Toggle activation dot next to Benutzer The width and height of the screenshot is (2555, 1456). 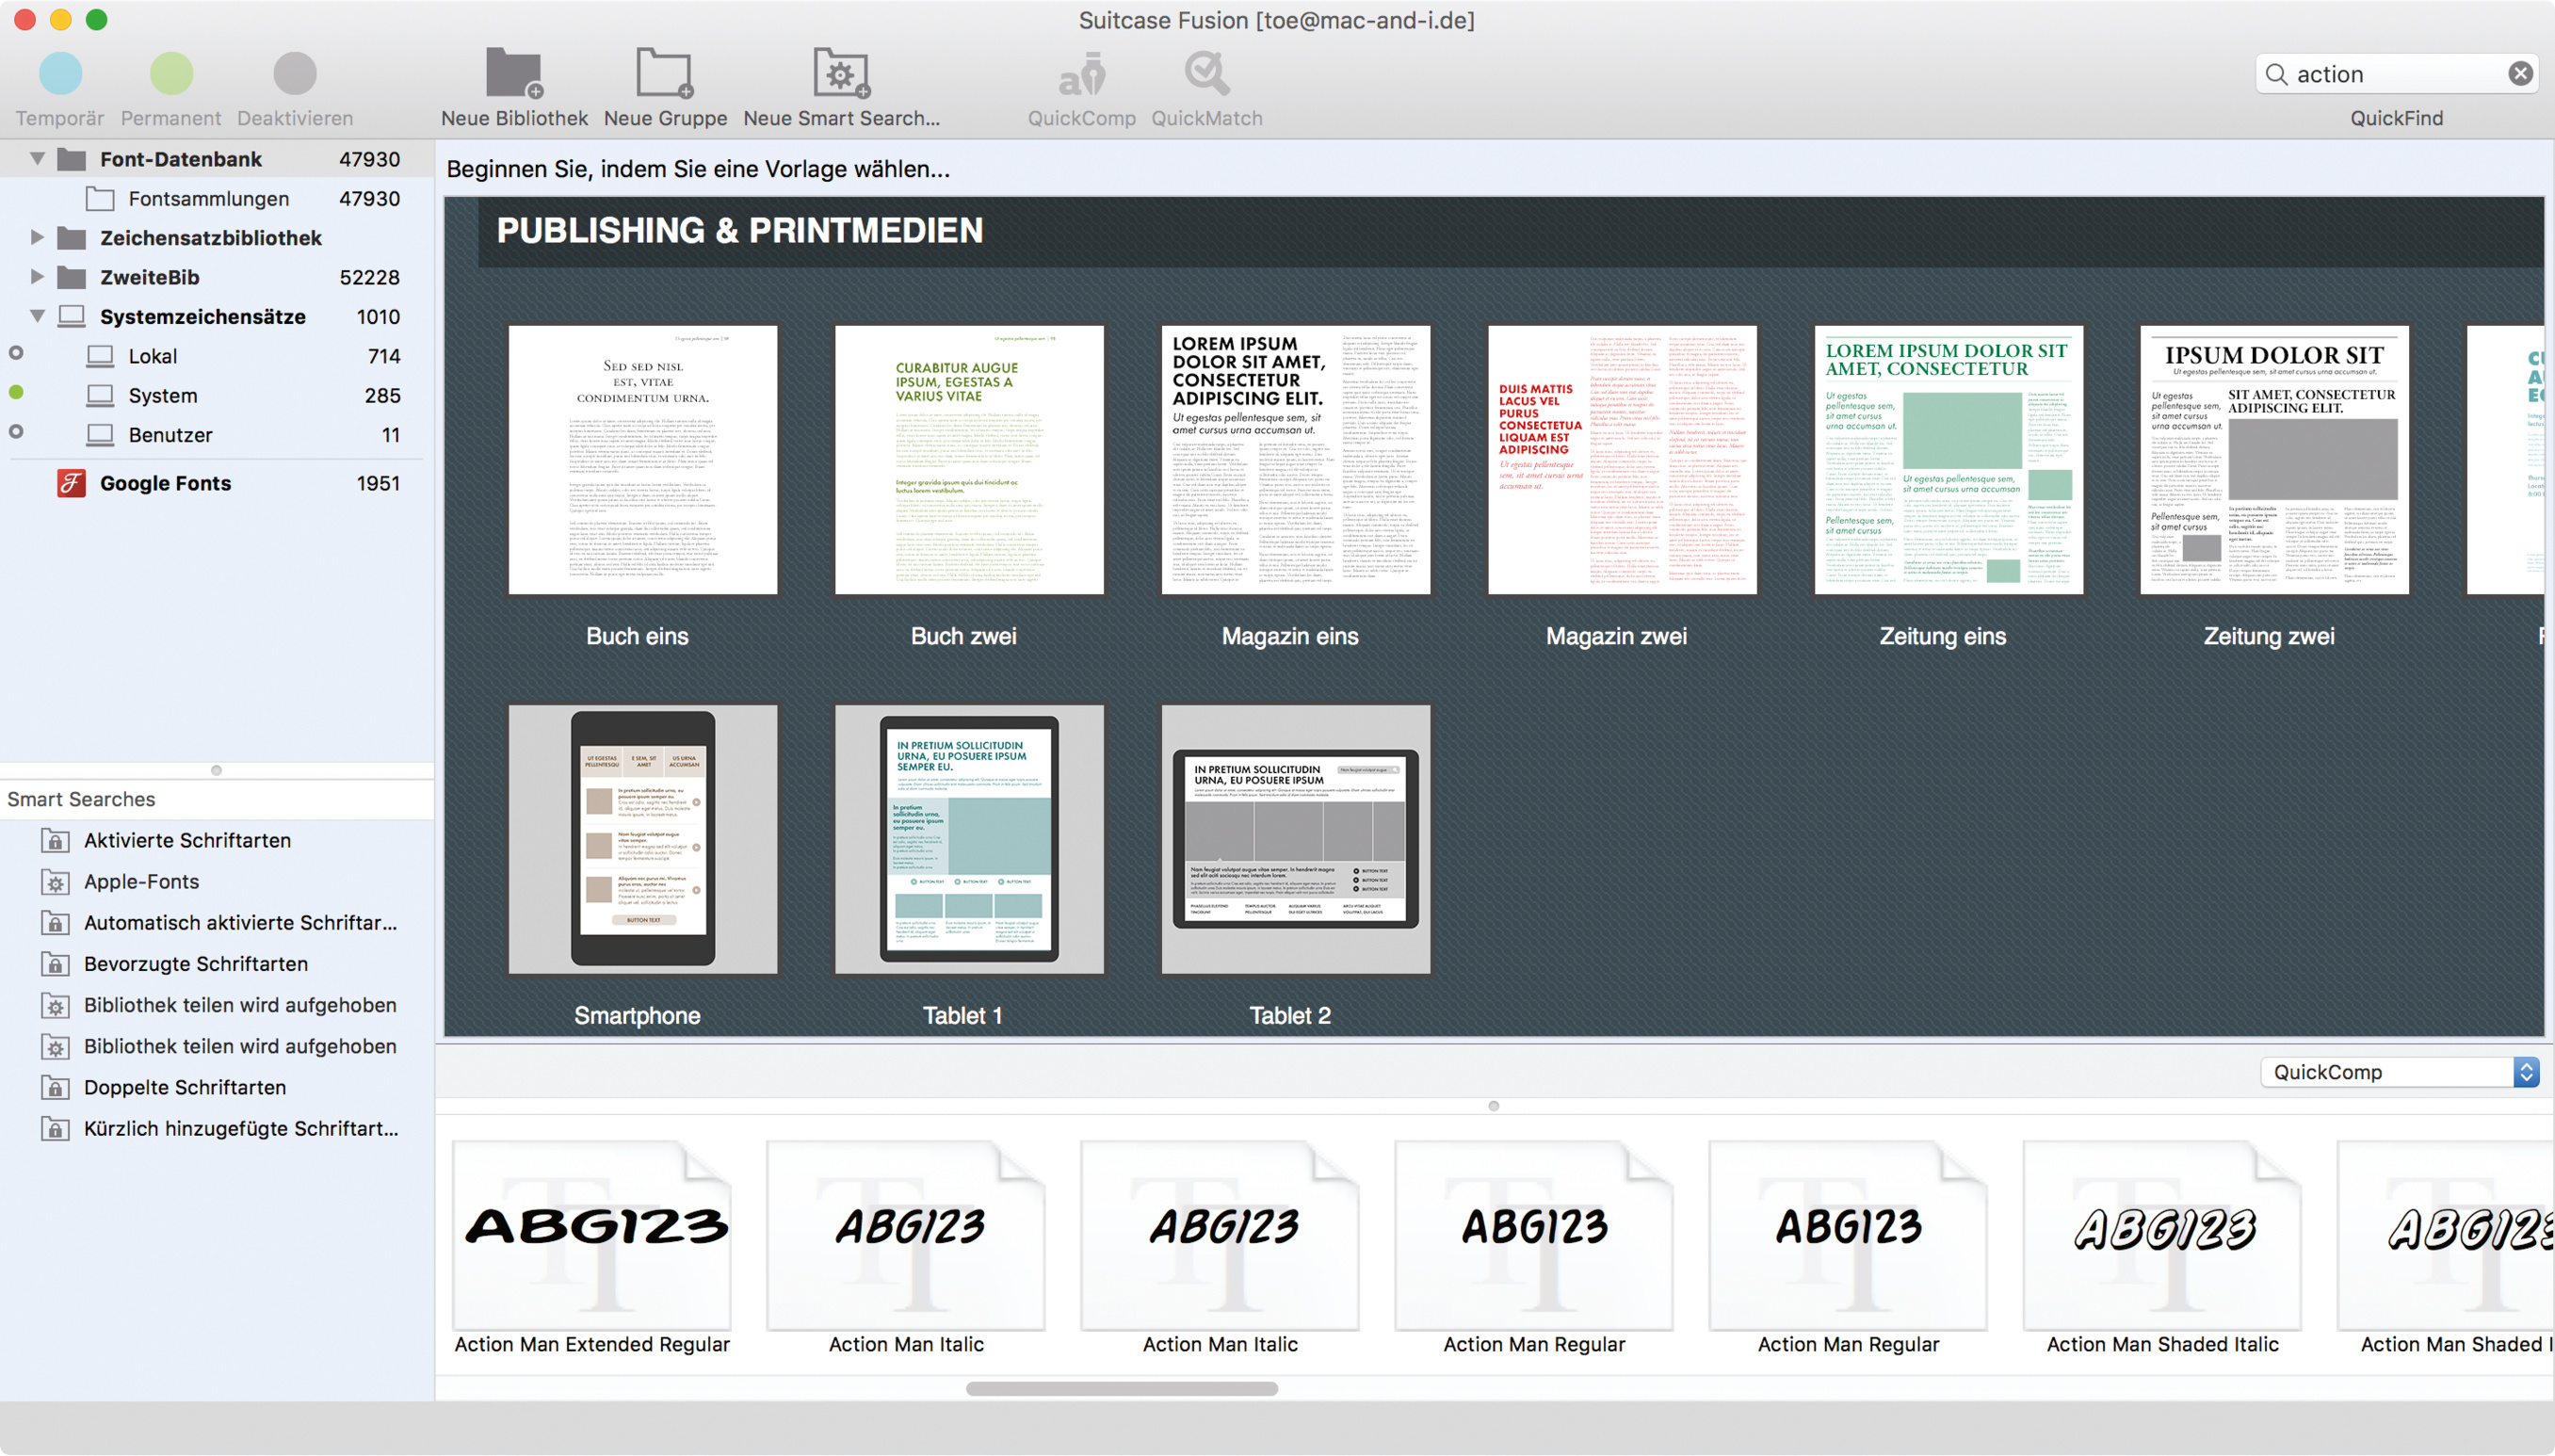click(x=16, y=432)
